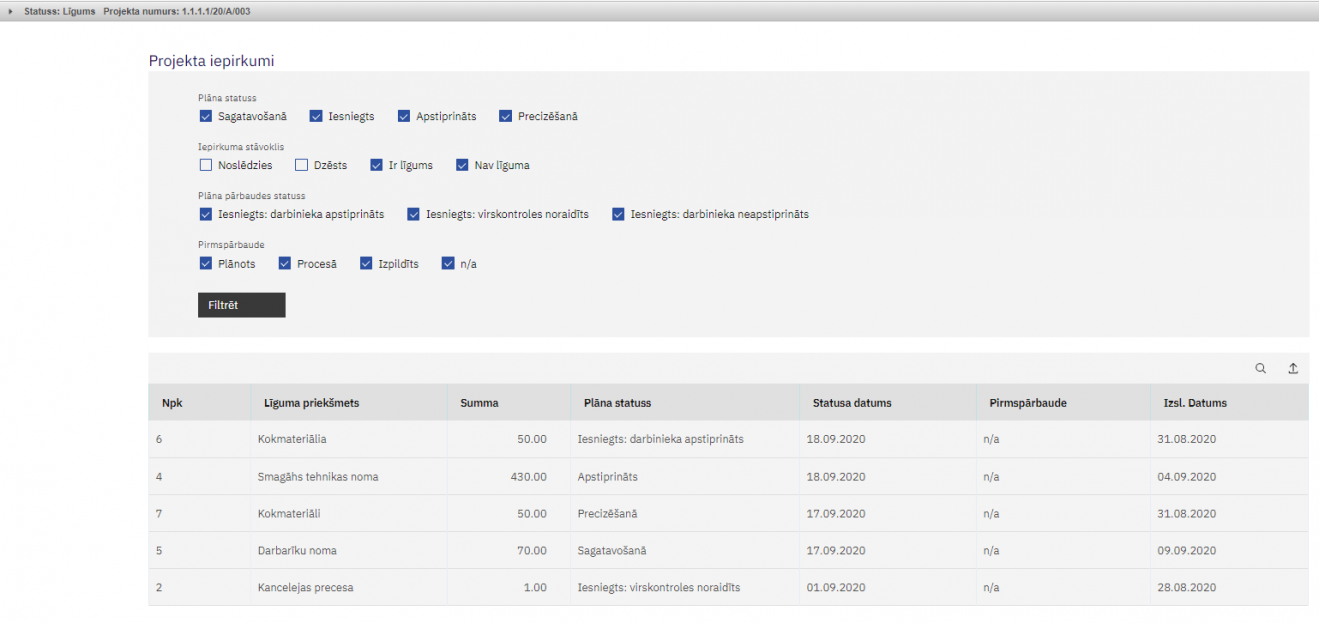This screenshot has width=1319, height=623.
Task: Click the search magnifier icon above table
Action: 1260,369
